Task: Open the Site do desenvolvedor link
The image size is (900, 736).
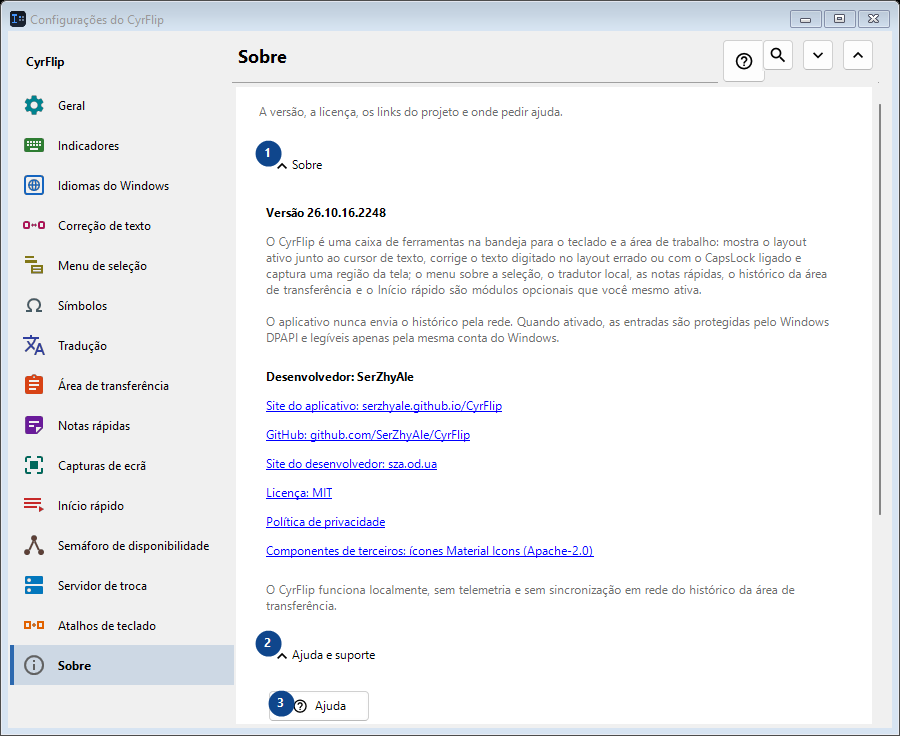Action: (x=351, y=464)
